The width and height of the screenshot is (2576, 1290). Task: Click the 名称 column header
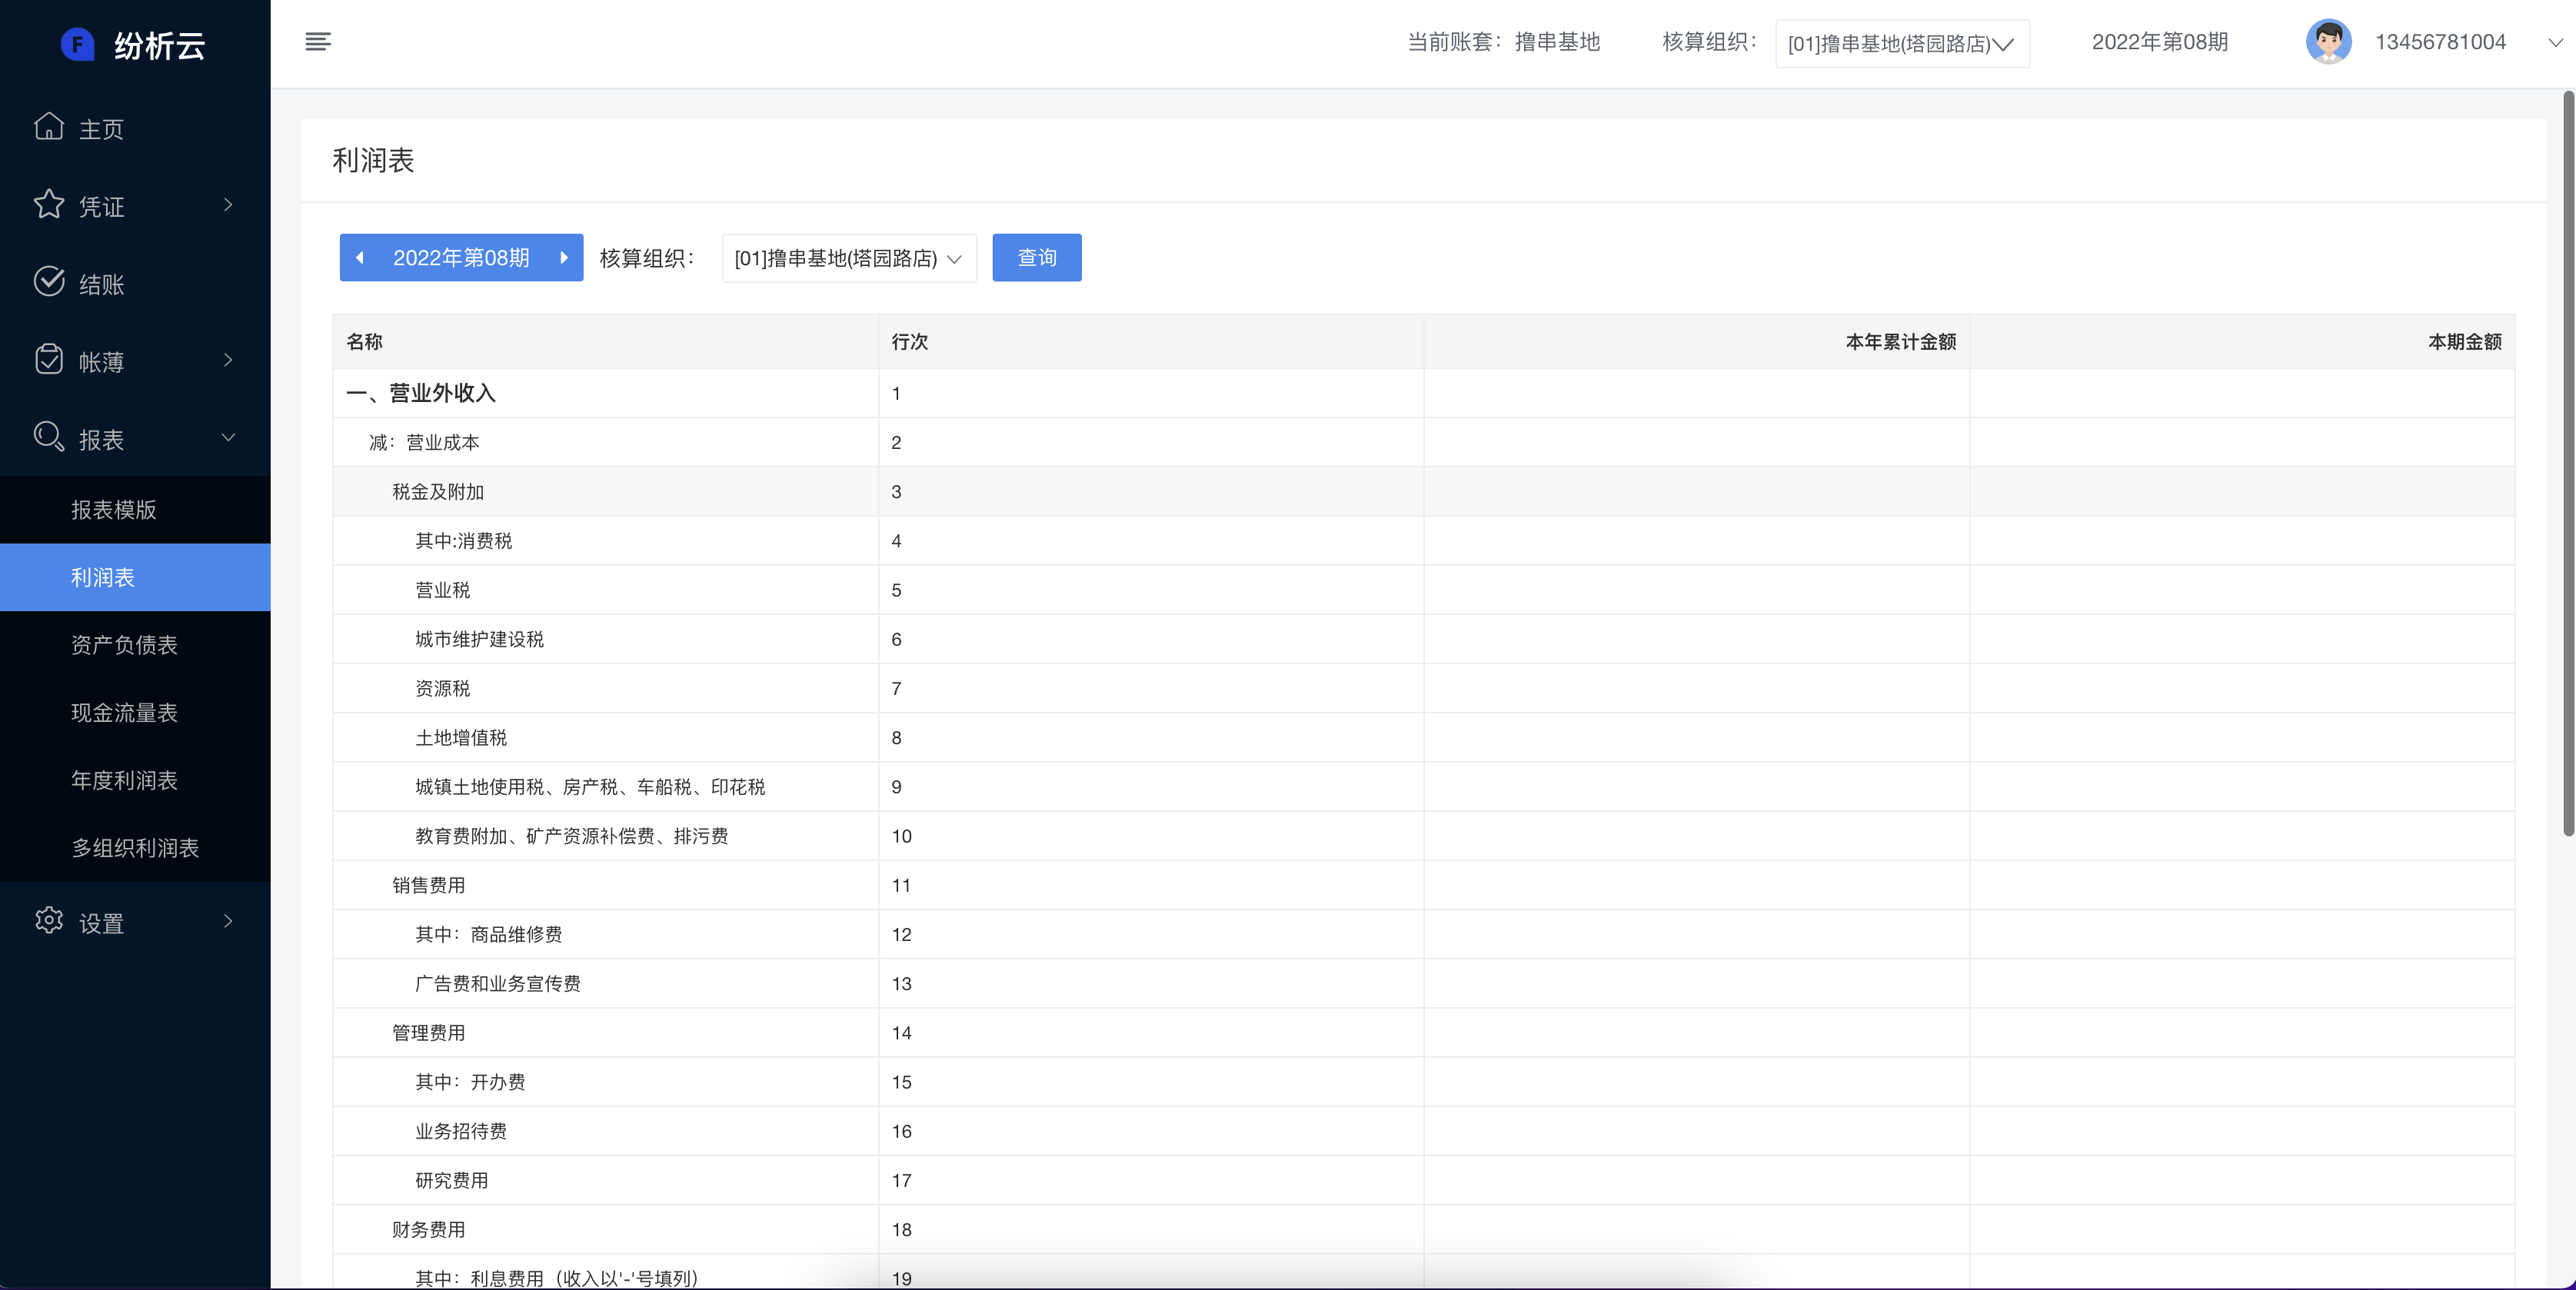pyautogui.click(x=606, y=342)
